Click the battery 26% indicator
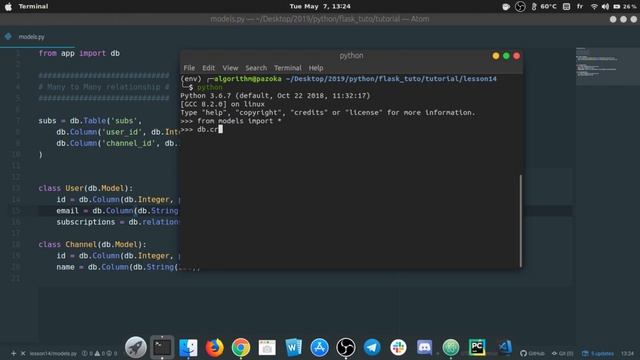The height and width of the screenshot is (360, 640). click(x=625, y=7)
